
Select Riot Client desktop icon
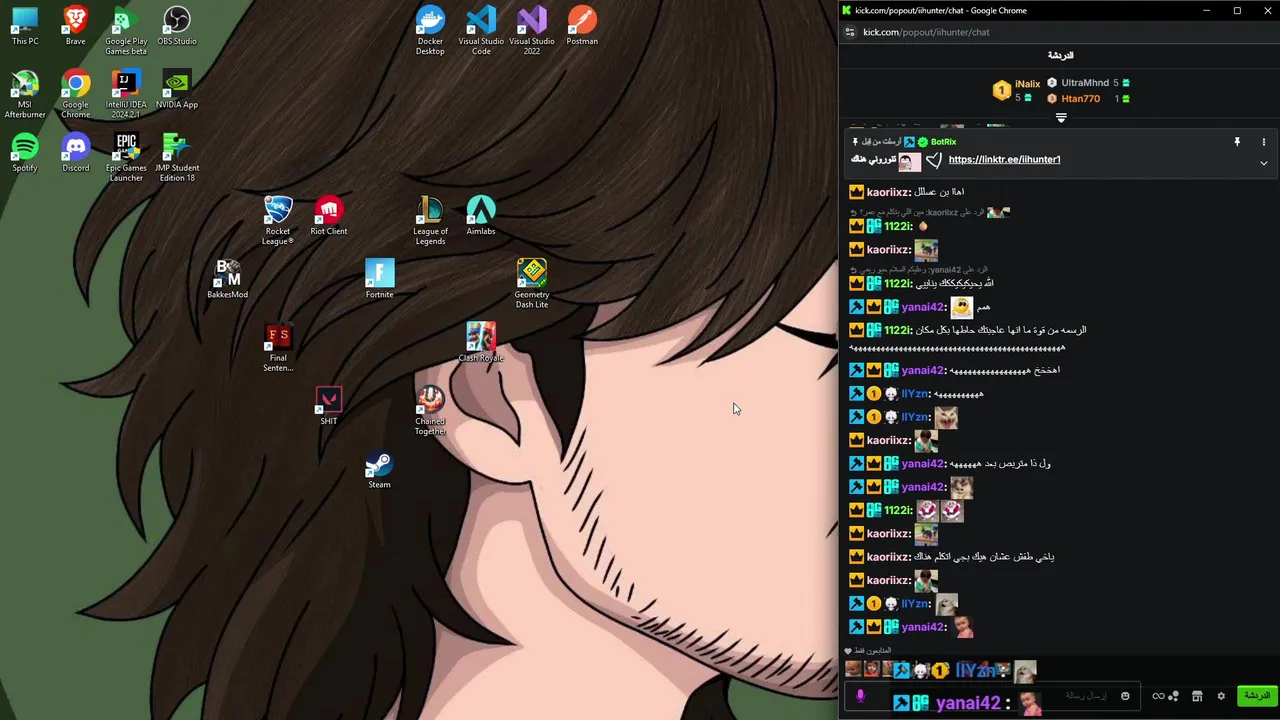coord(329,215)
